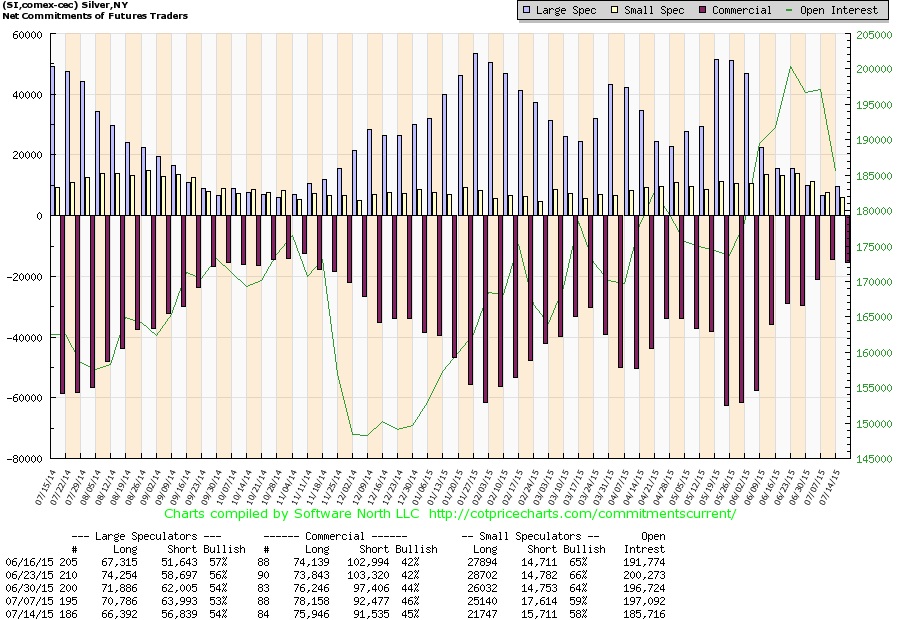Click the 'Open Intrest' table column header
Screen dimensions: 900x620
click(645, 542)
